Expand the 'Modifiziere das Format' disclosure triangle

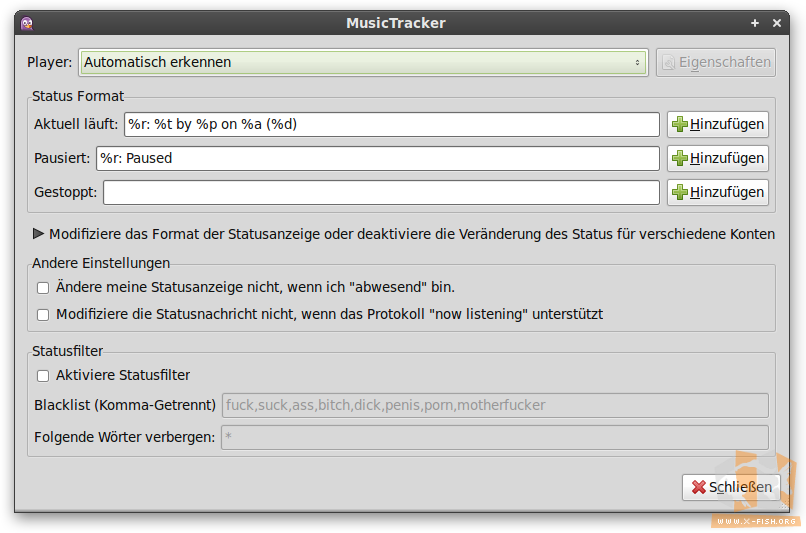tap(39, 235)
